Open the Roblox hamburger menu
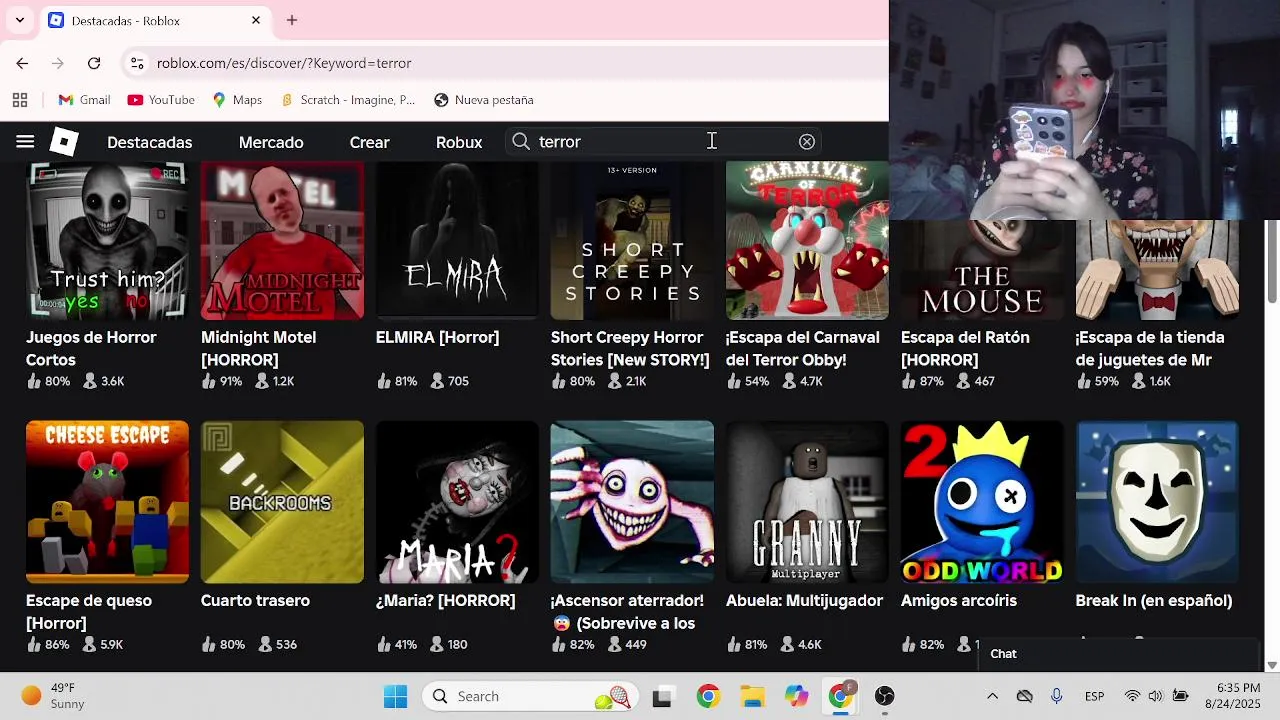Image resolution: width=1280 pixels, height=720 pixels. point(25,142)
